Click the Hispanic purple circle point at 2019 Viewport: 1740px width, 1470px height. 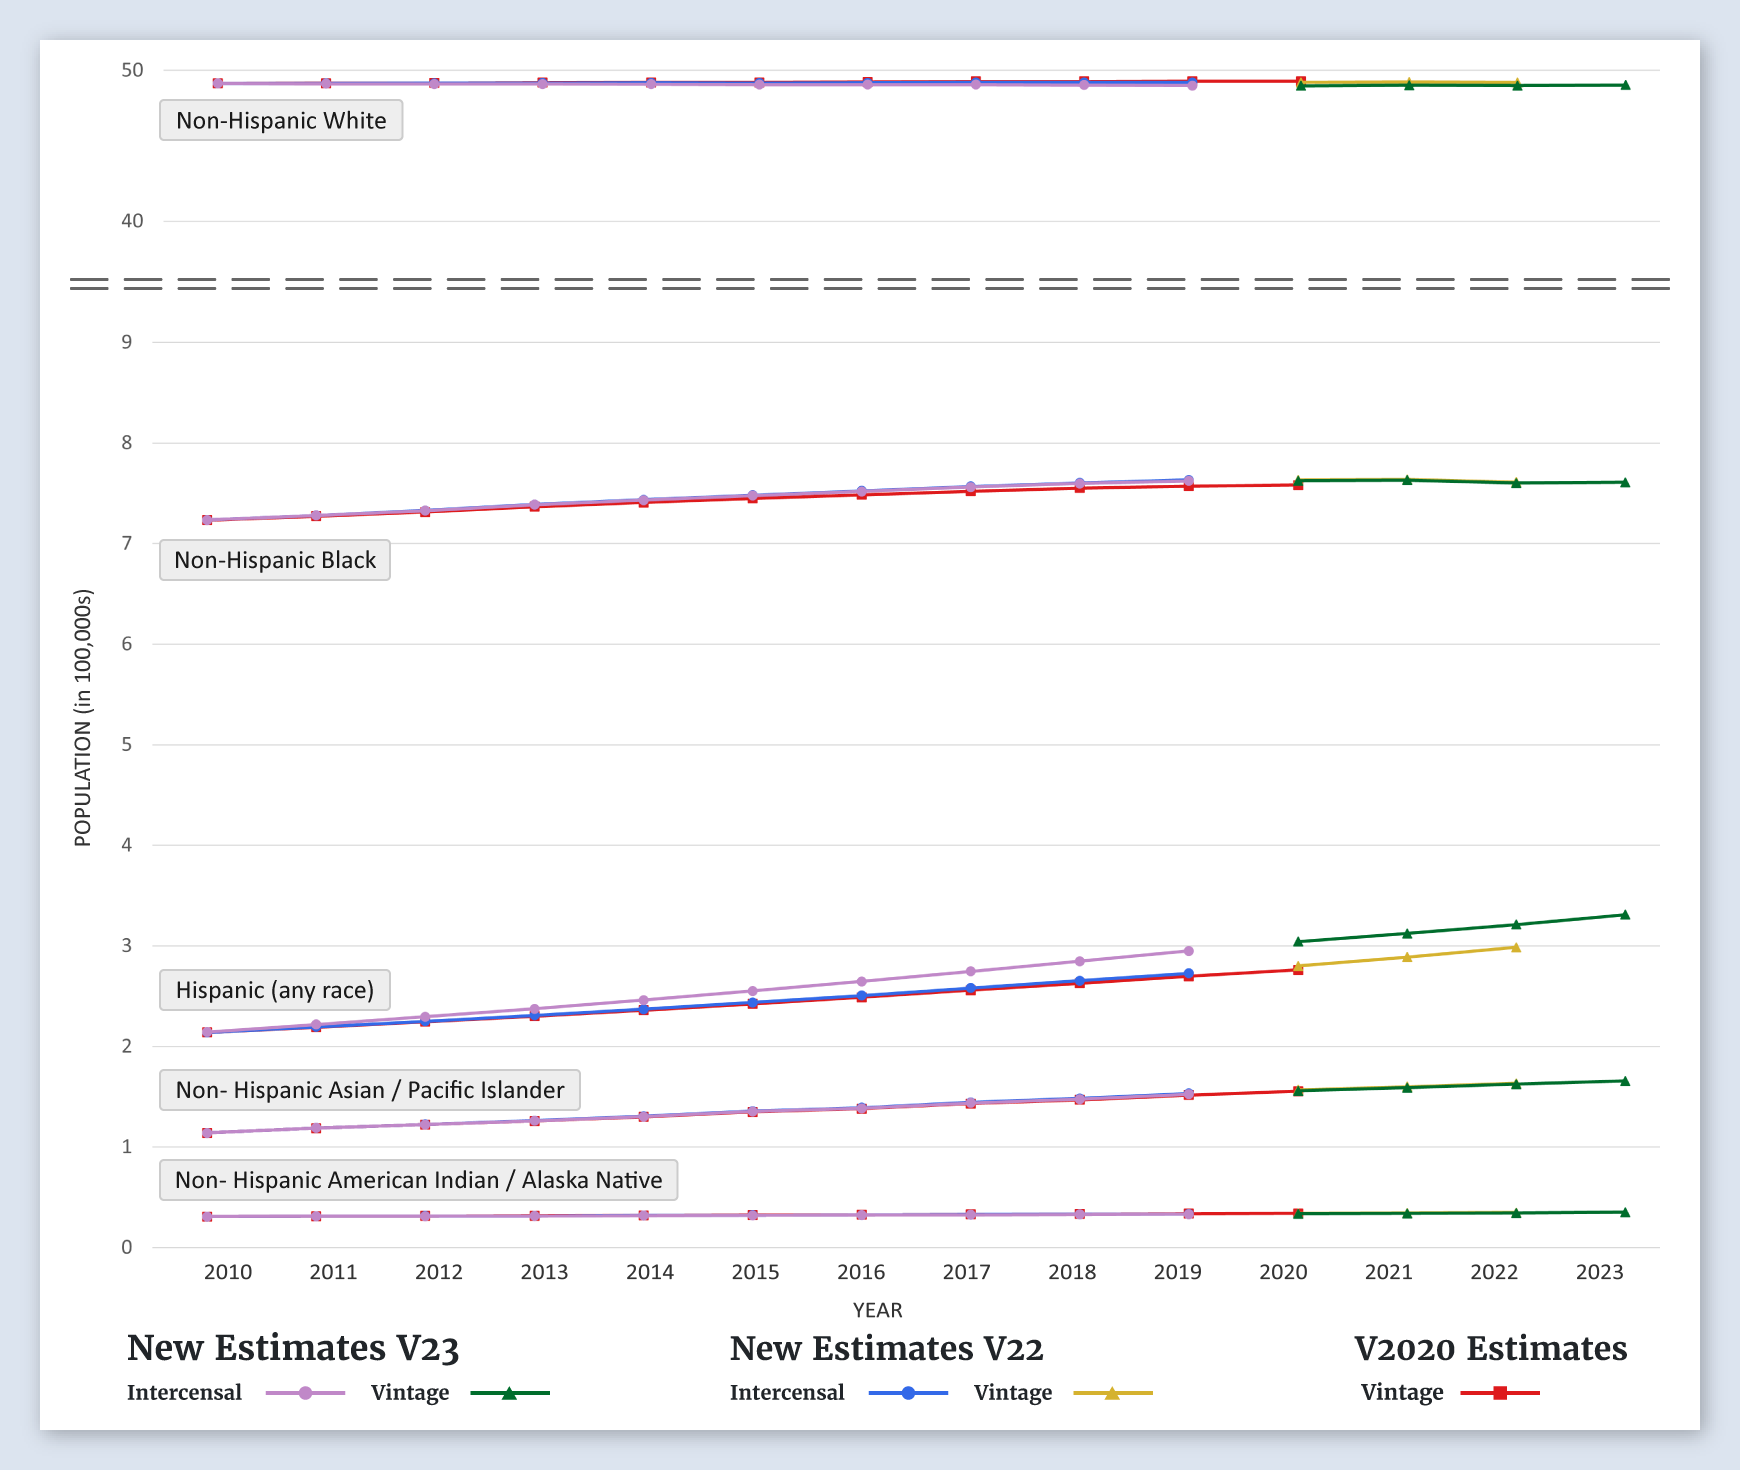click(1189, 951)
